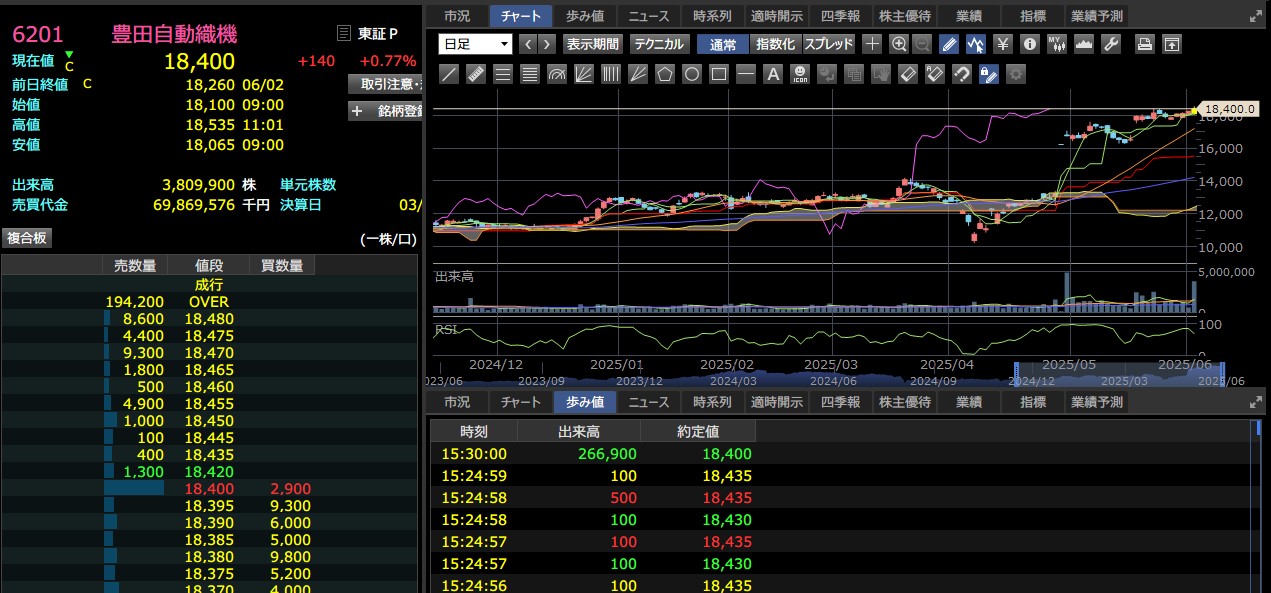Screen dimensions: 1271x593
Task: Open 指標 tab in lower pane
Action: point(1033,402)
